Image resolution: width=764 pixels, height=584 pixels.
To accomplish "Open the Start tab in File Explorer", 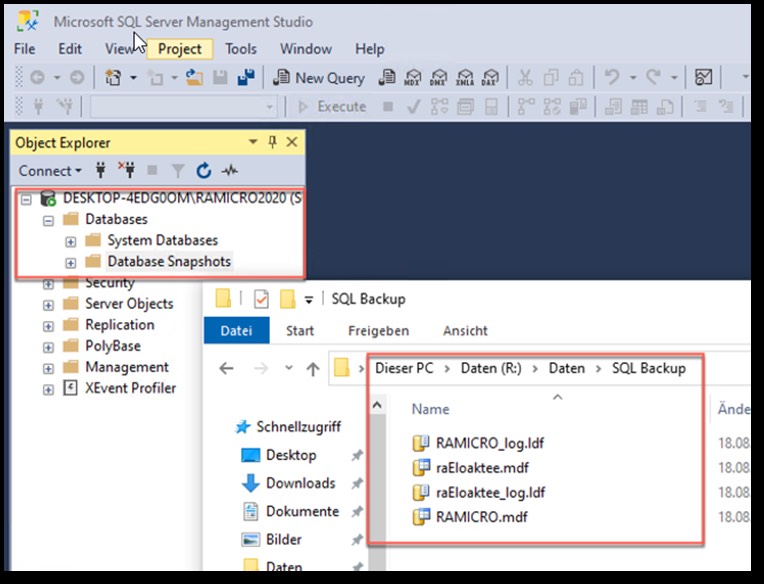I will [x=300, y=330].
